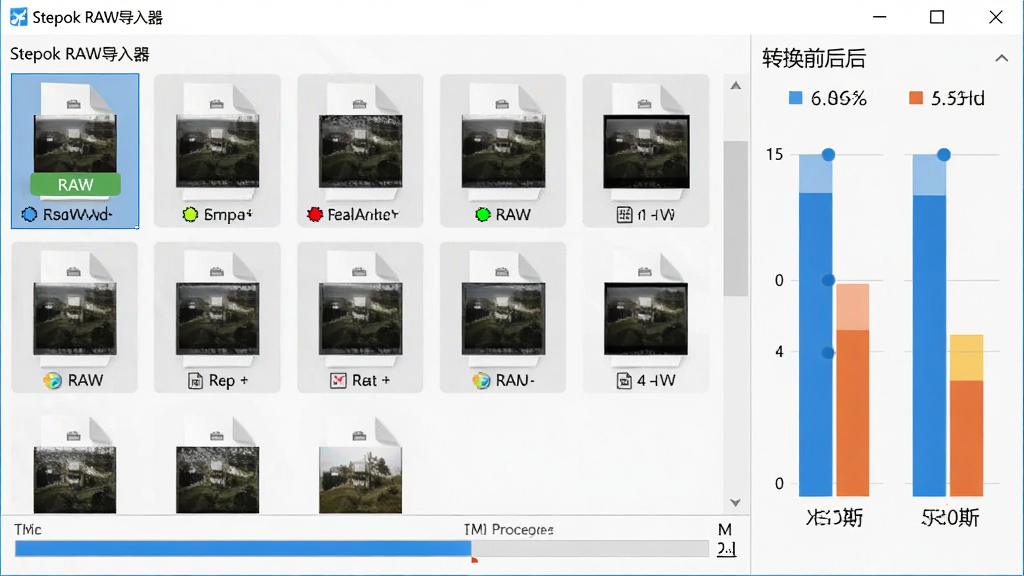Screen dimensions: 1024x576
Task: Collapse the 转换前后后 panel with the chevron
Action: [x=1001, y=59]
